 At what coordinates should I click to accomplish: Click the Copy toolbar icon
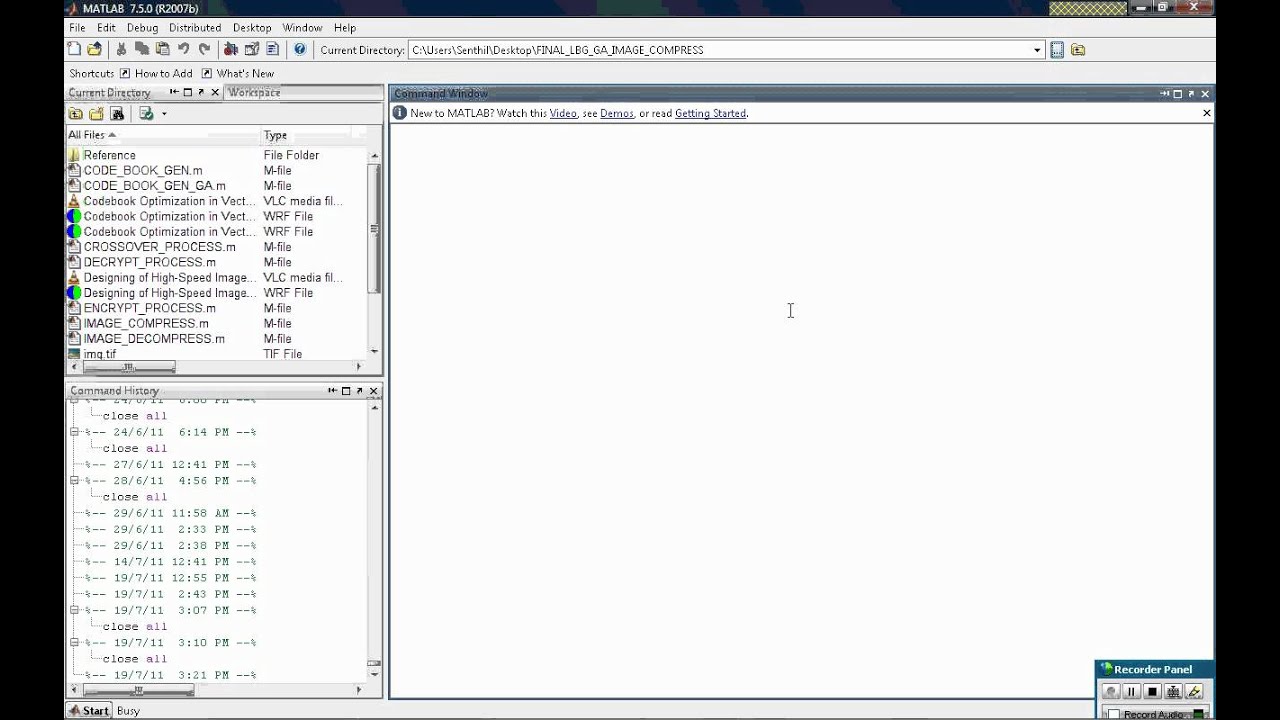click(142, 49)
